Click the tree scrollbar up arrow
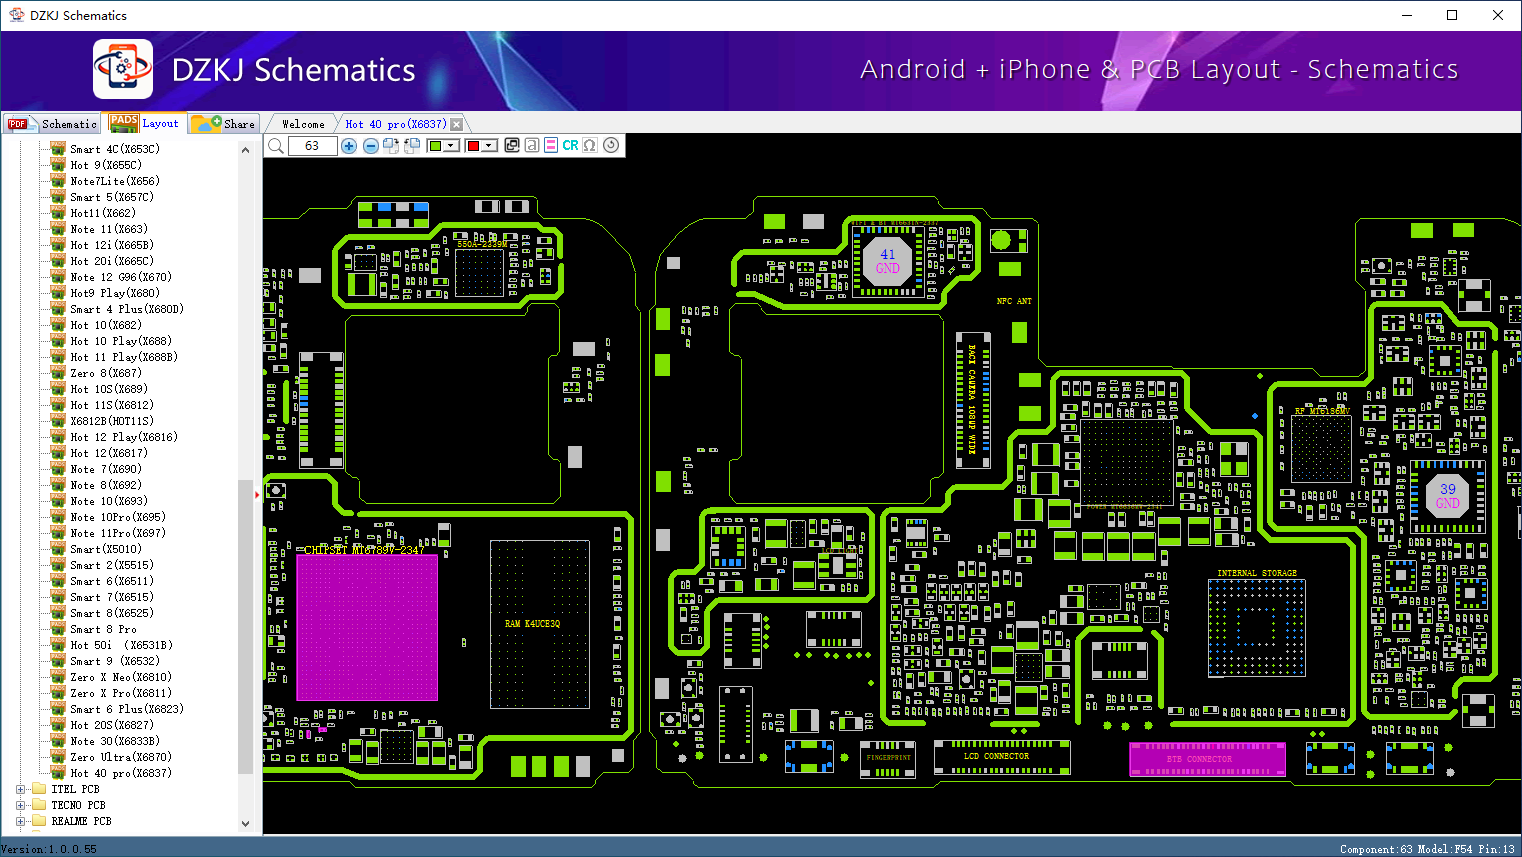Image resolution: width=1522 pixels, height=857 pixels. click(x=246, y=150)
